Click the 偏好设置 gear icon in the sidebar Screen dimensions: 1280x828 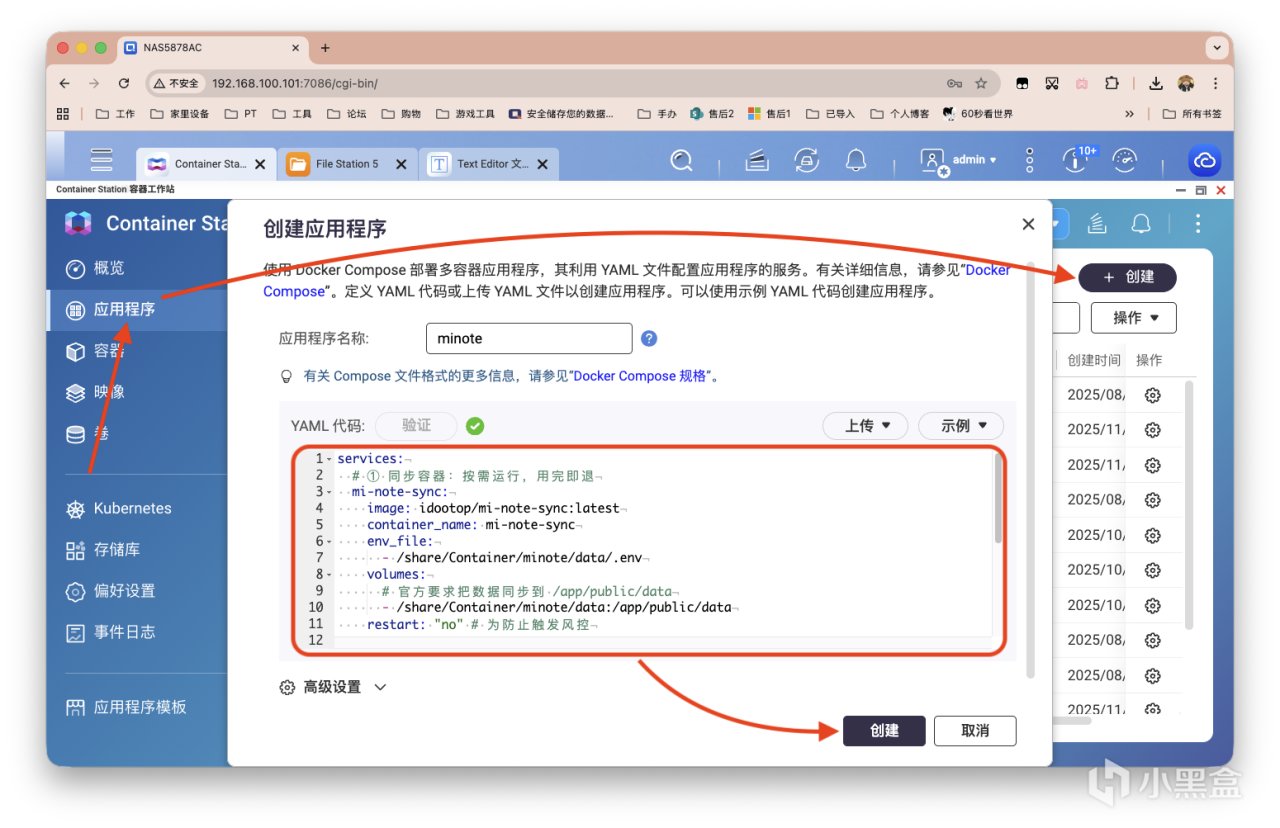click(75, 591)
